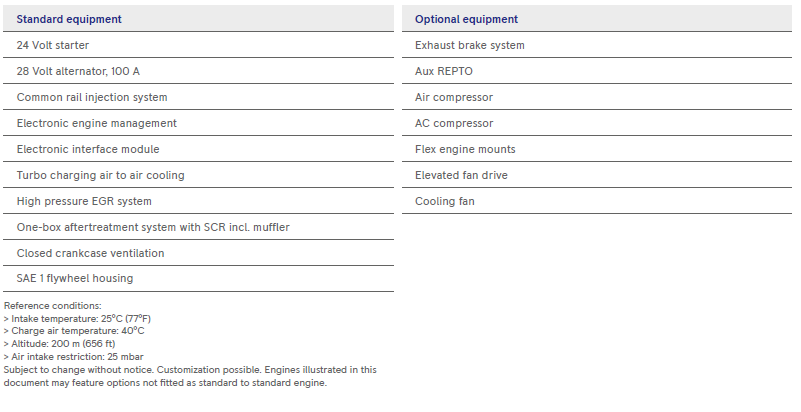801x412 pixels.
Task: Select Turbo charging air to air cooling
Action: coord(198,175)
